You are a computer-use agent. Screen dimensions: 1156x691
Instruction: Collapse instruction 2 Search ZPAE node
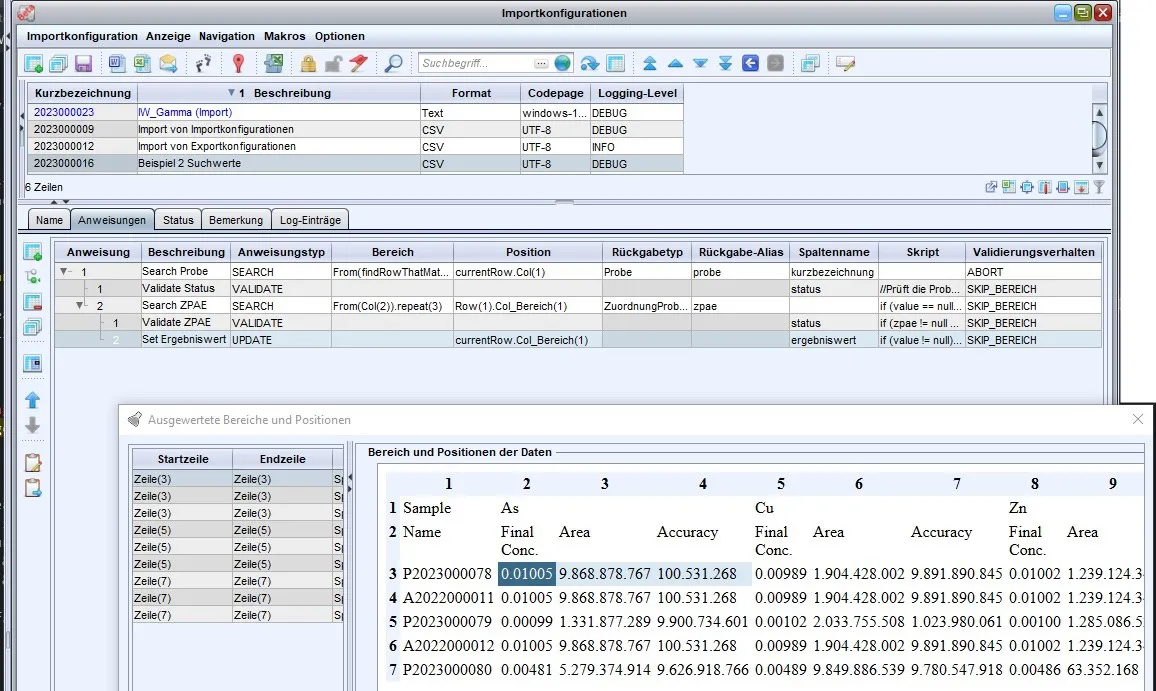80,306
